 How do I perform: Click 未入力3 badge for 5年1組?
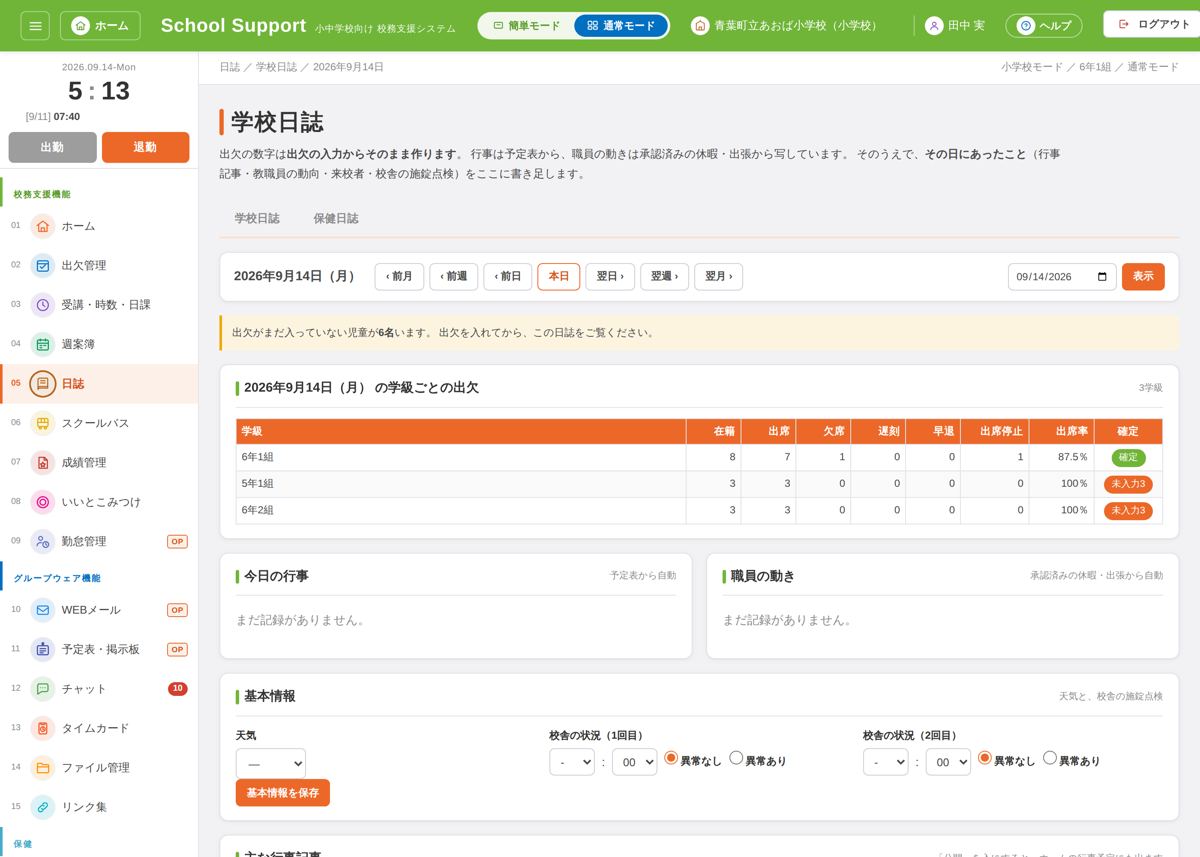coord(1128,484)
